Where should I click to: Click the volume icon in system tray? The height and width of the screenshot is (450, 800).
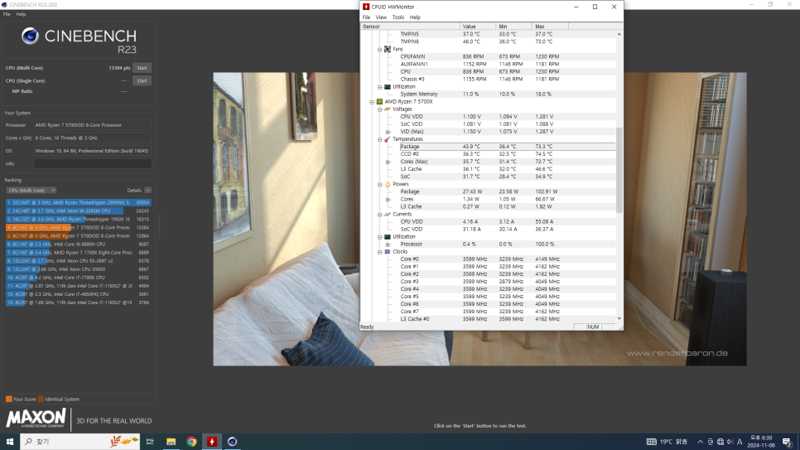point(730,442)
